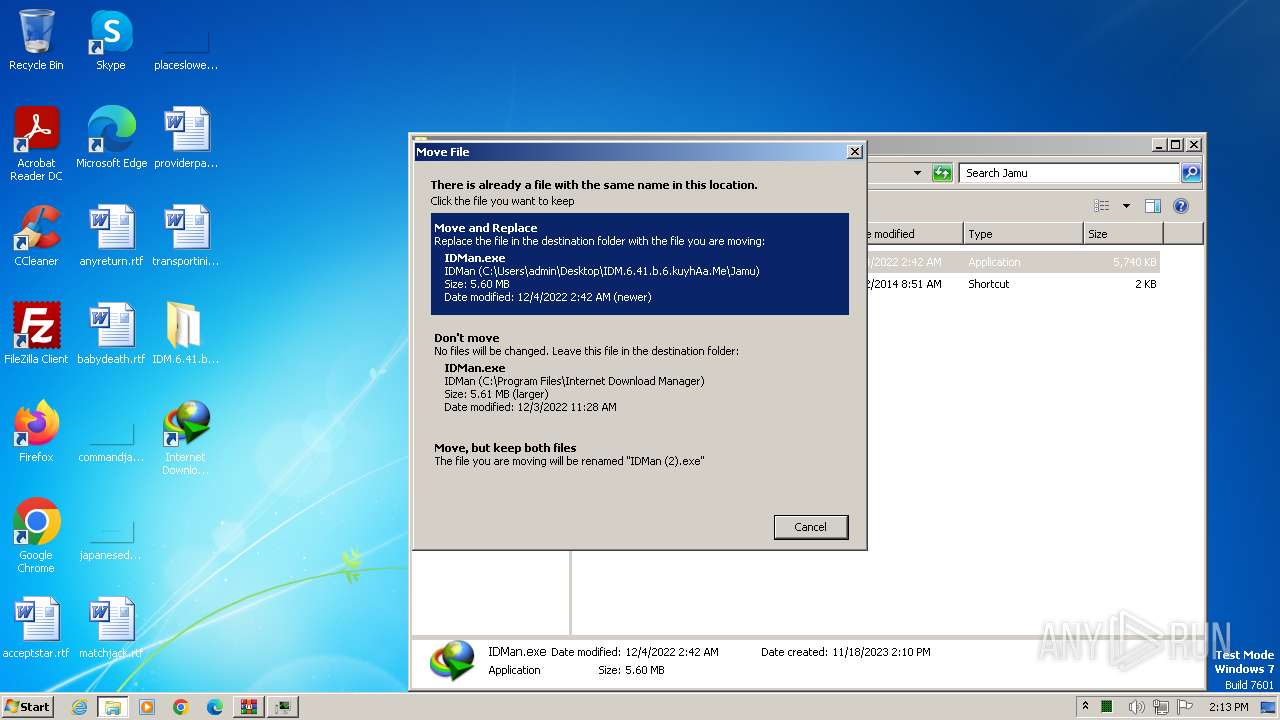Select anyreturn.rtf on the desktop

(x=111, y=236)
